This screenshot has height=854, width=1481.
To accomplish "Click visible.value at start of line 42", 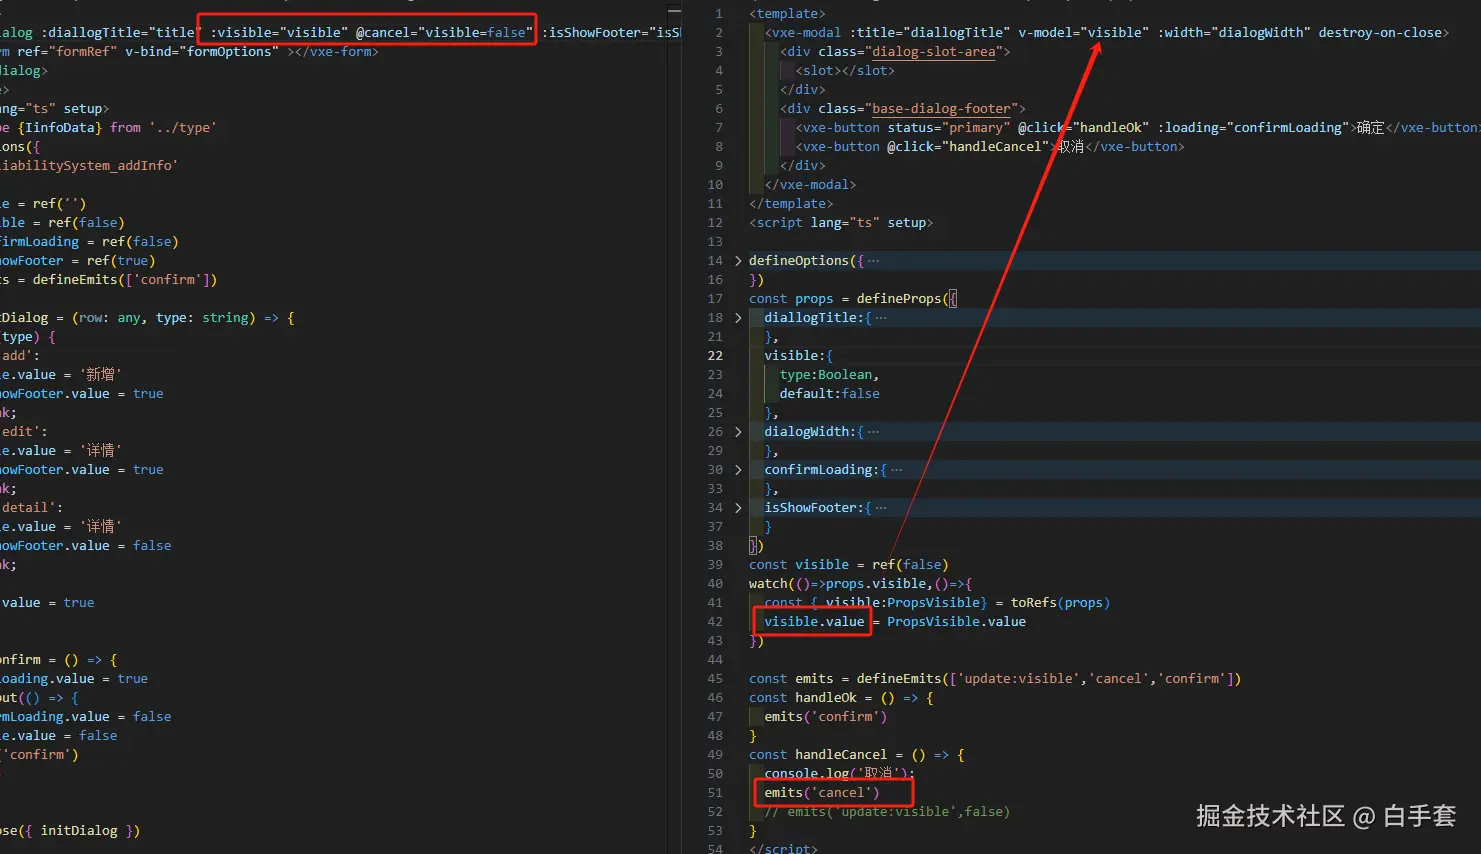I will tap(814, 622).
